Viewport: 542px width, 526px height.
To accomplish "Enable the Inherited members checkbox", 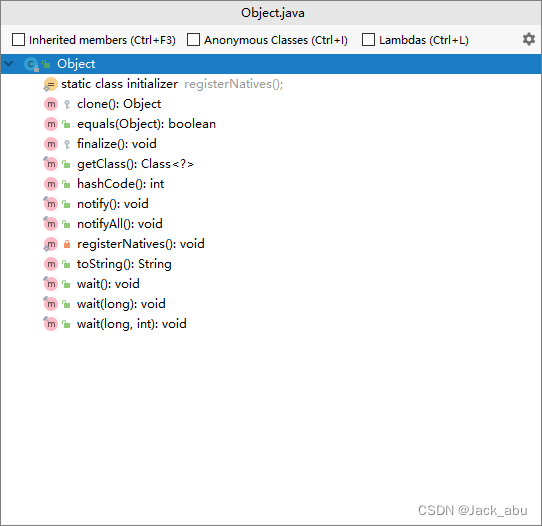I will point(18,39).
